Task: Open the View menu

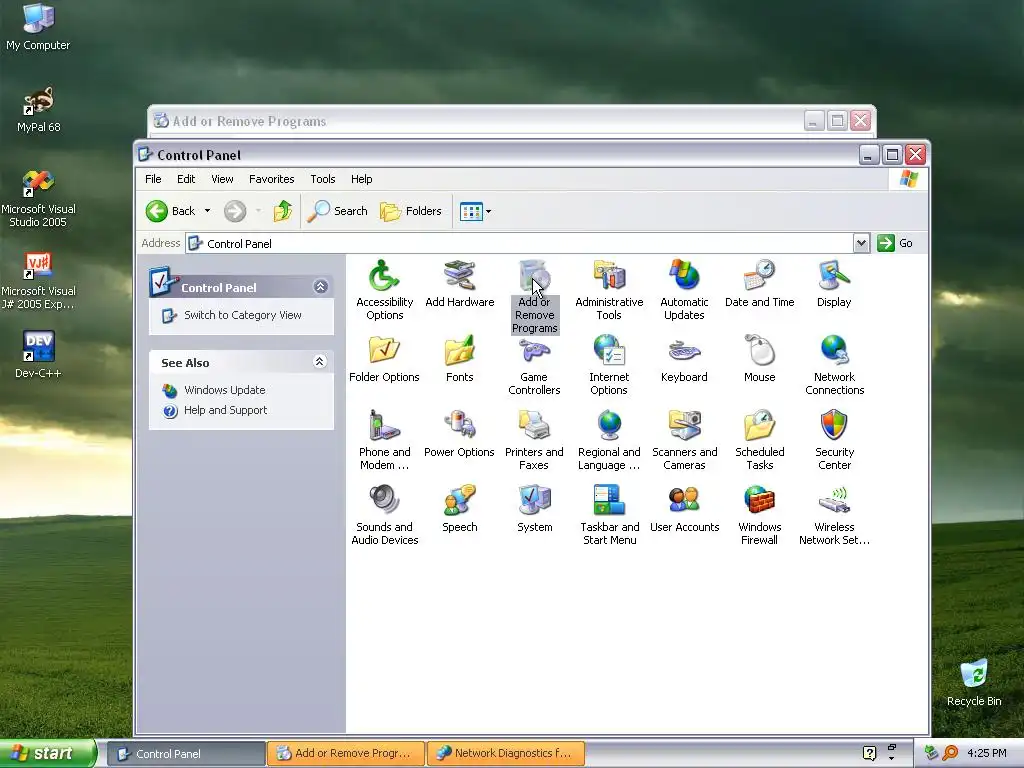Action: pos(222,179)
